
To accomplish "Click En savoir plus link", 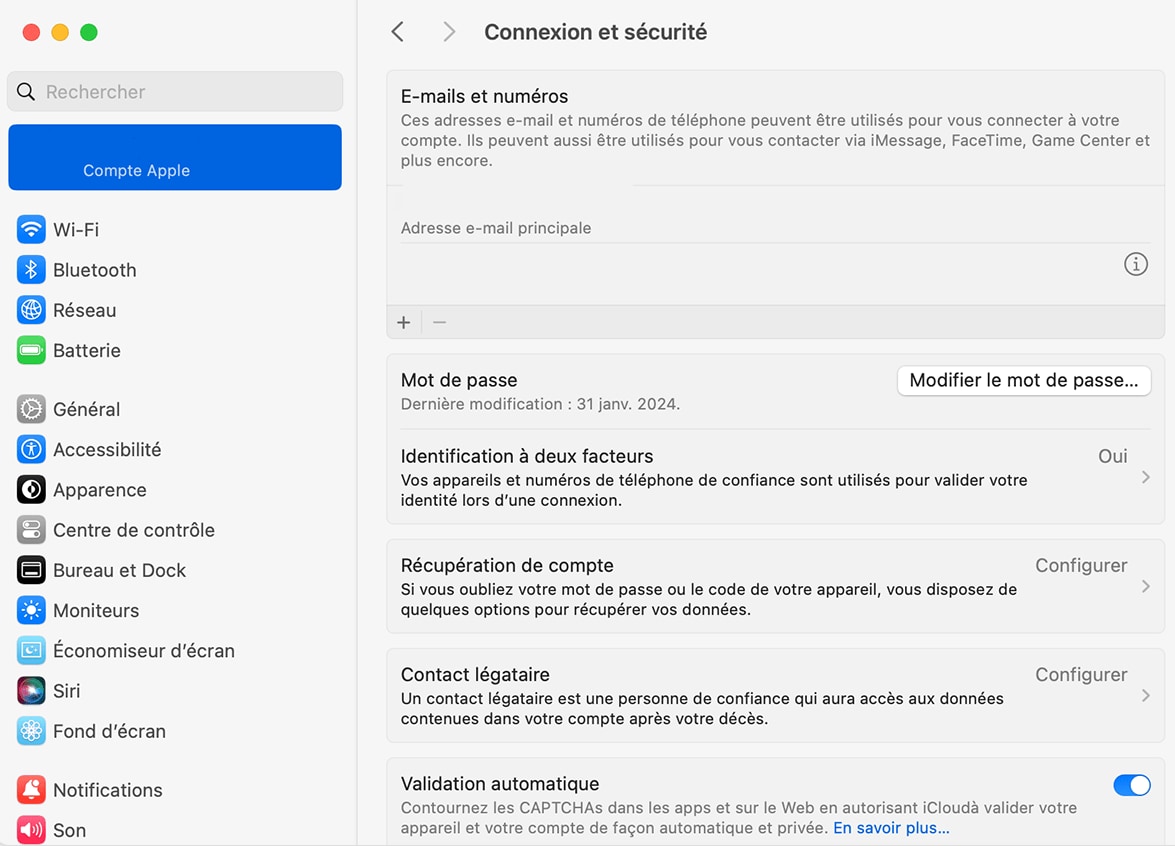I will pos(891,828).
